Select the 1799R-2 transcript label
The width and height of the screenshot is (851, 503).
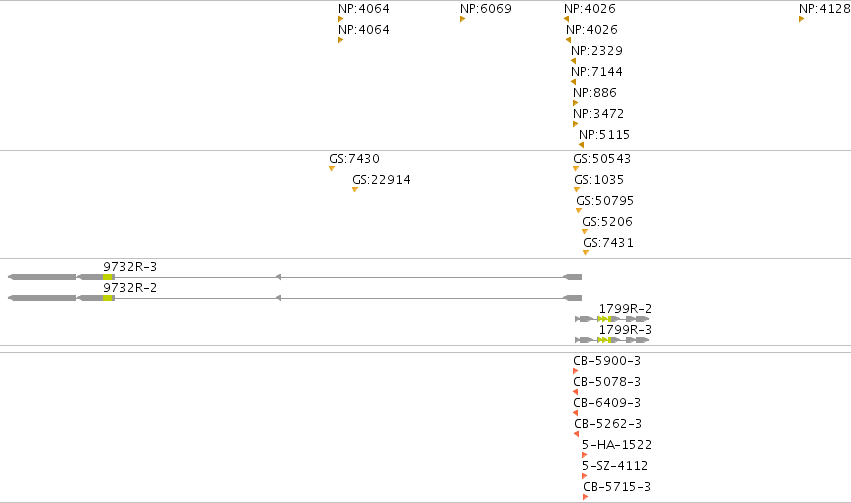625,309
